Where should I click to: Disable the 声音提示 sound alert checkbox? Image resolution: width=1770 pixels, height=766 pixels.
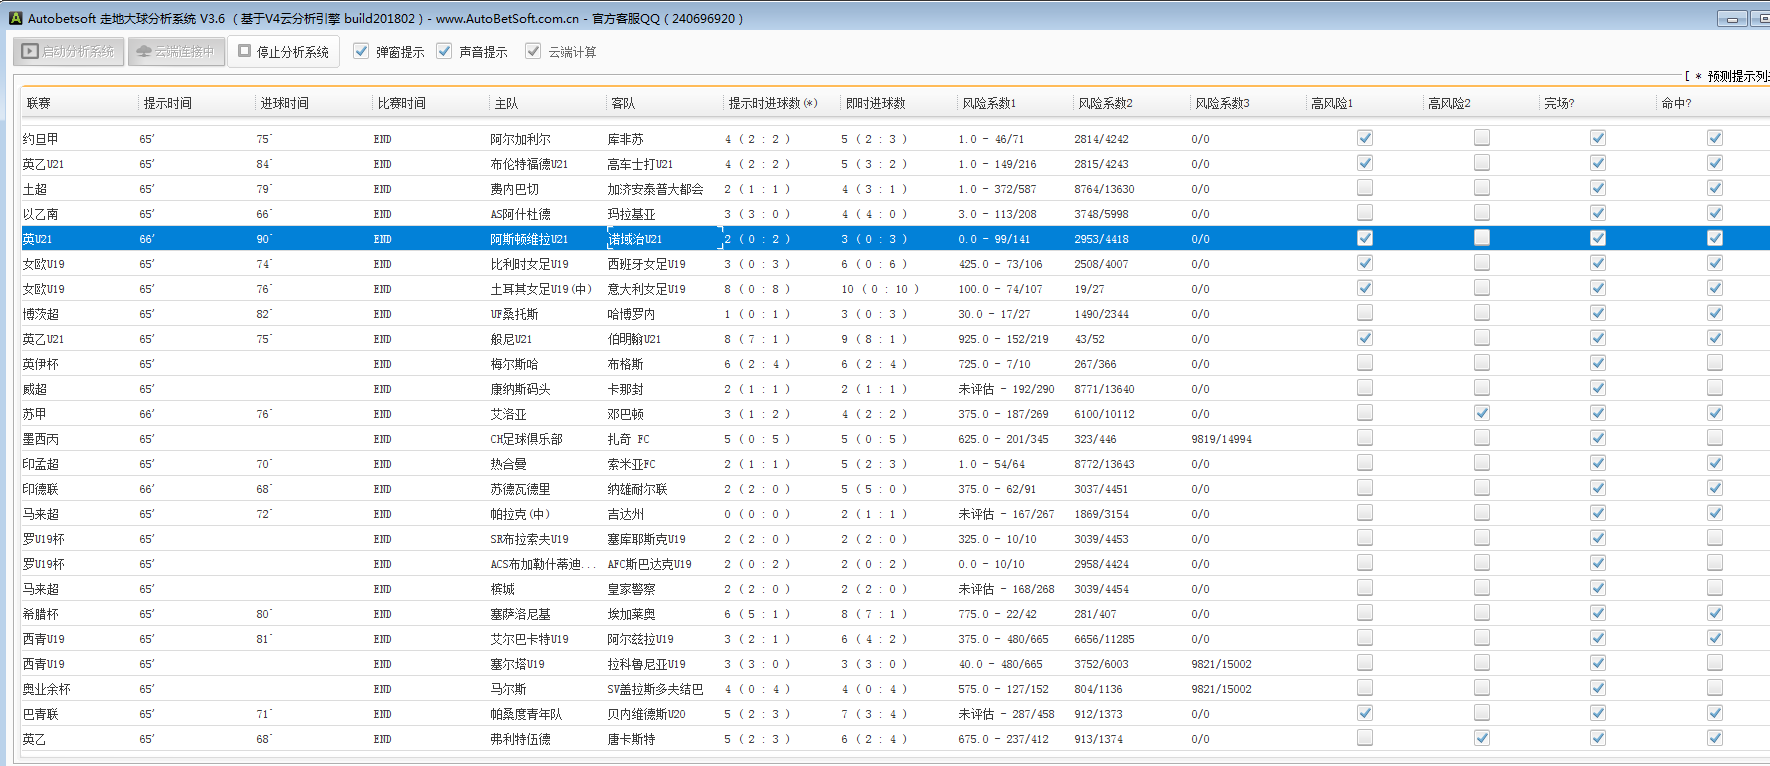pos(444,51)
